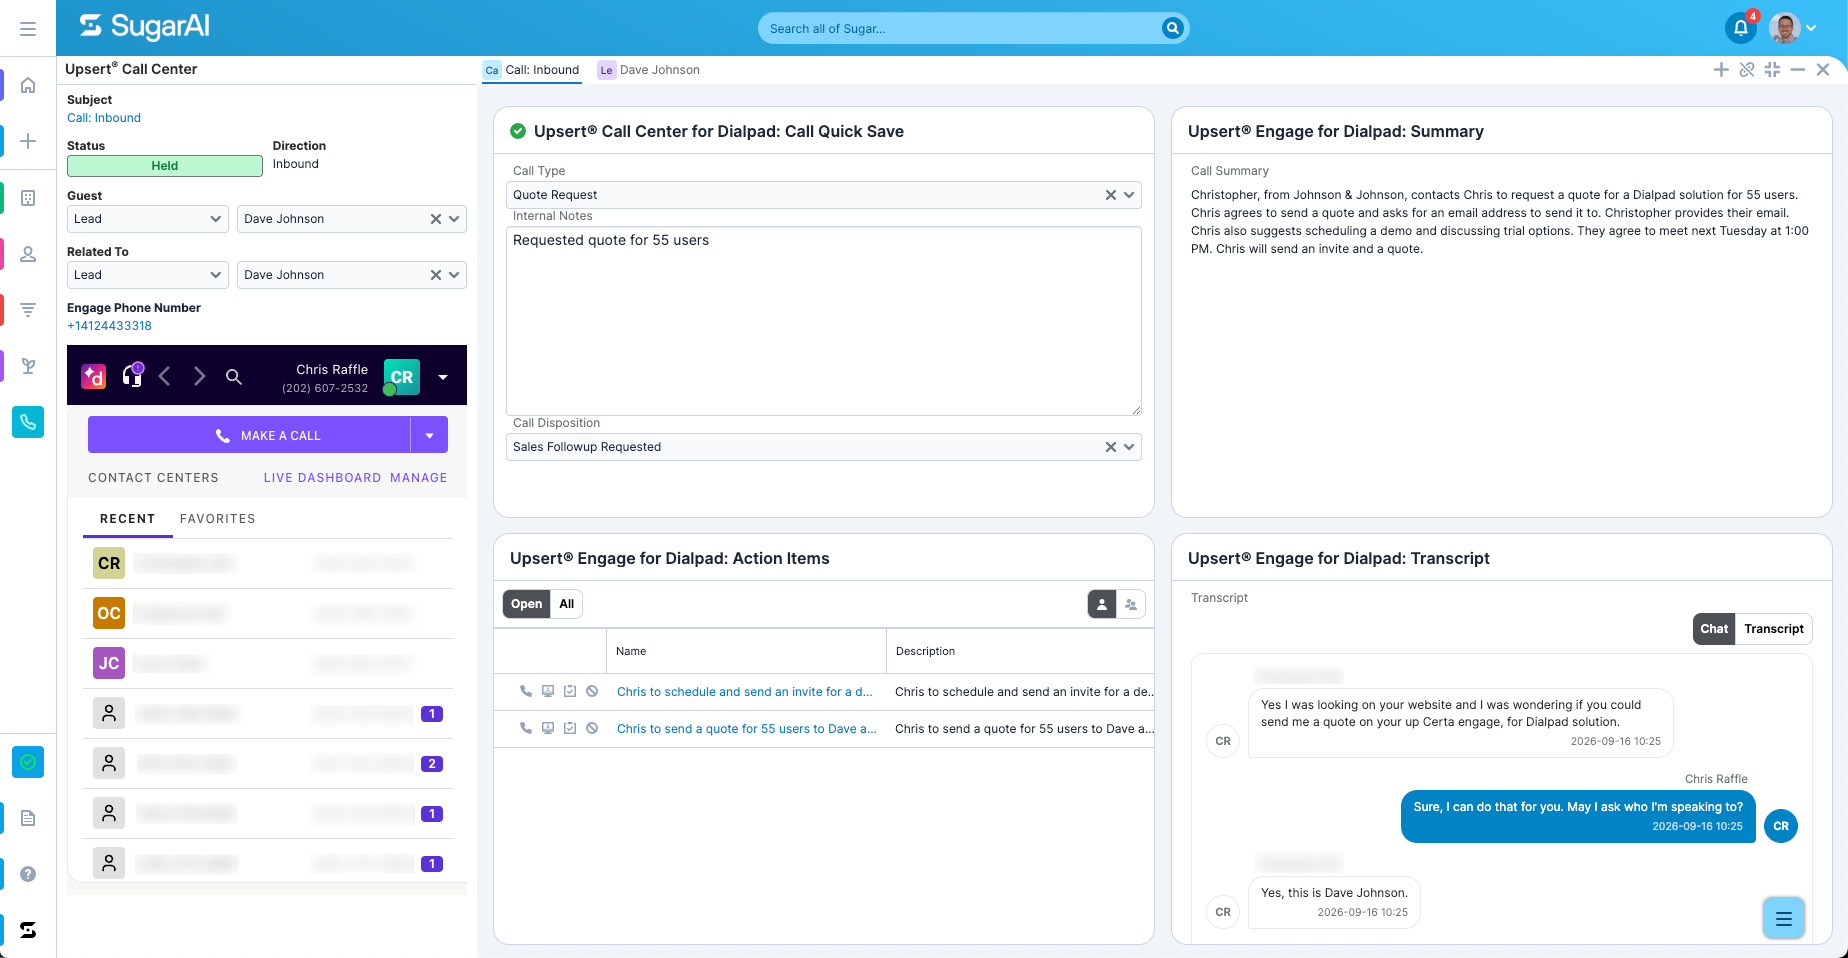The width and height of the screenshot is (1848, 958).
Task: Open the Leads sprout icon in sidebar
Action: pos(28,366)
